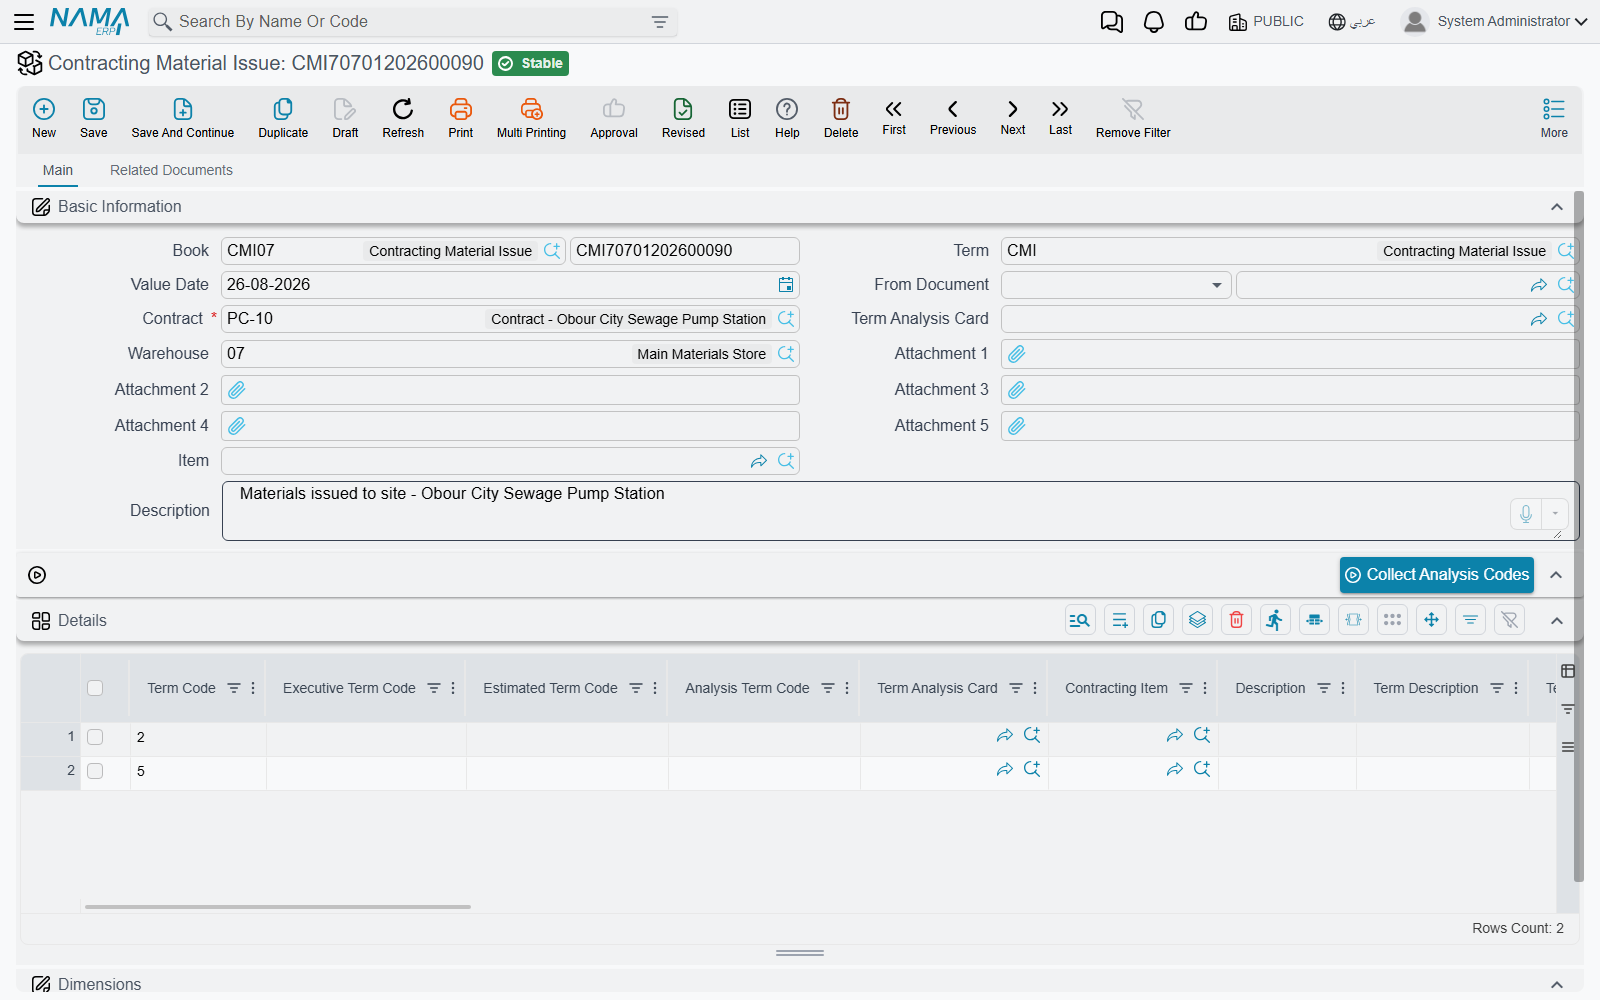The height and width of the screenshot is (1000, 1600).
Task: Search Contract PC-10 lookup icon
Action: click(786, 319)
